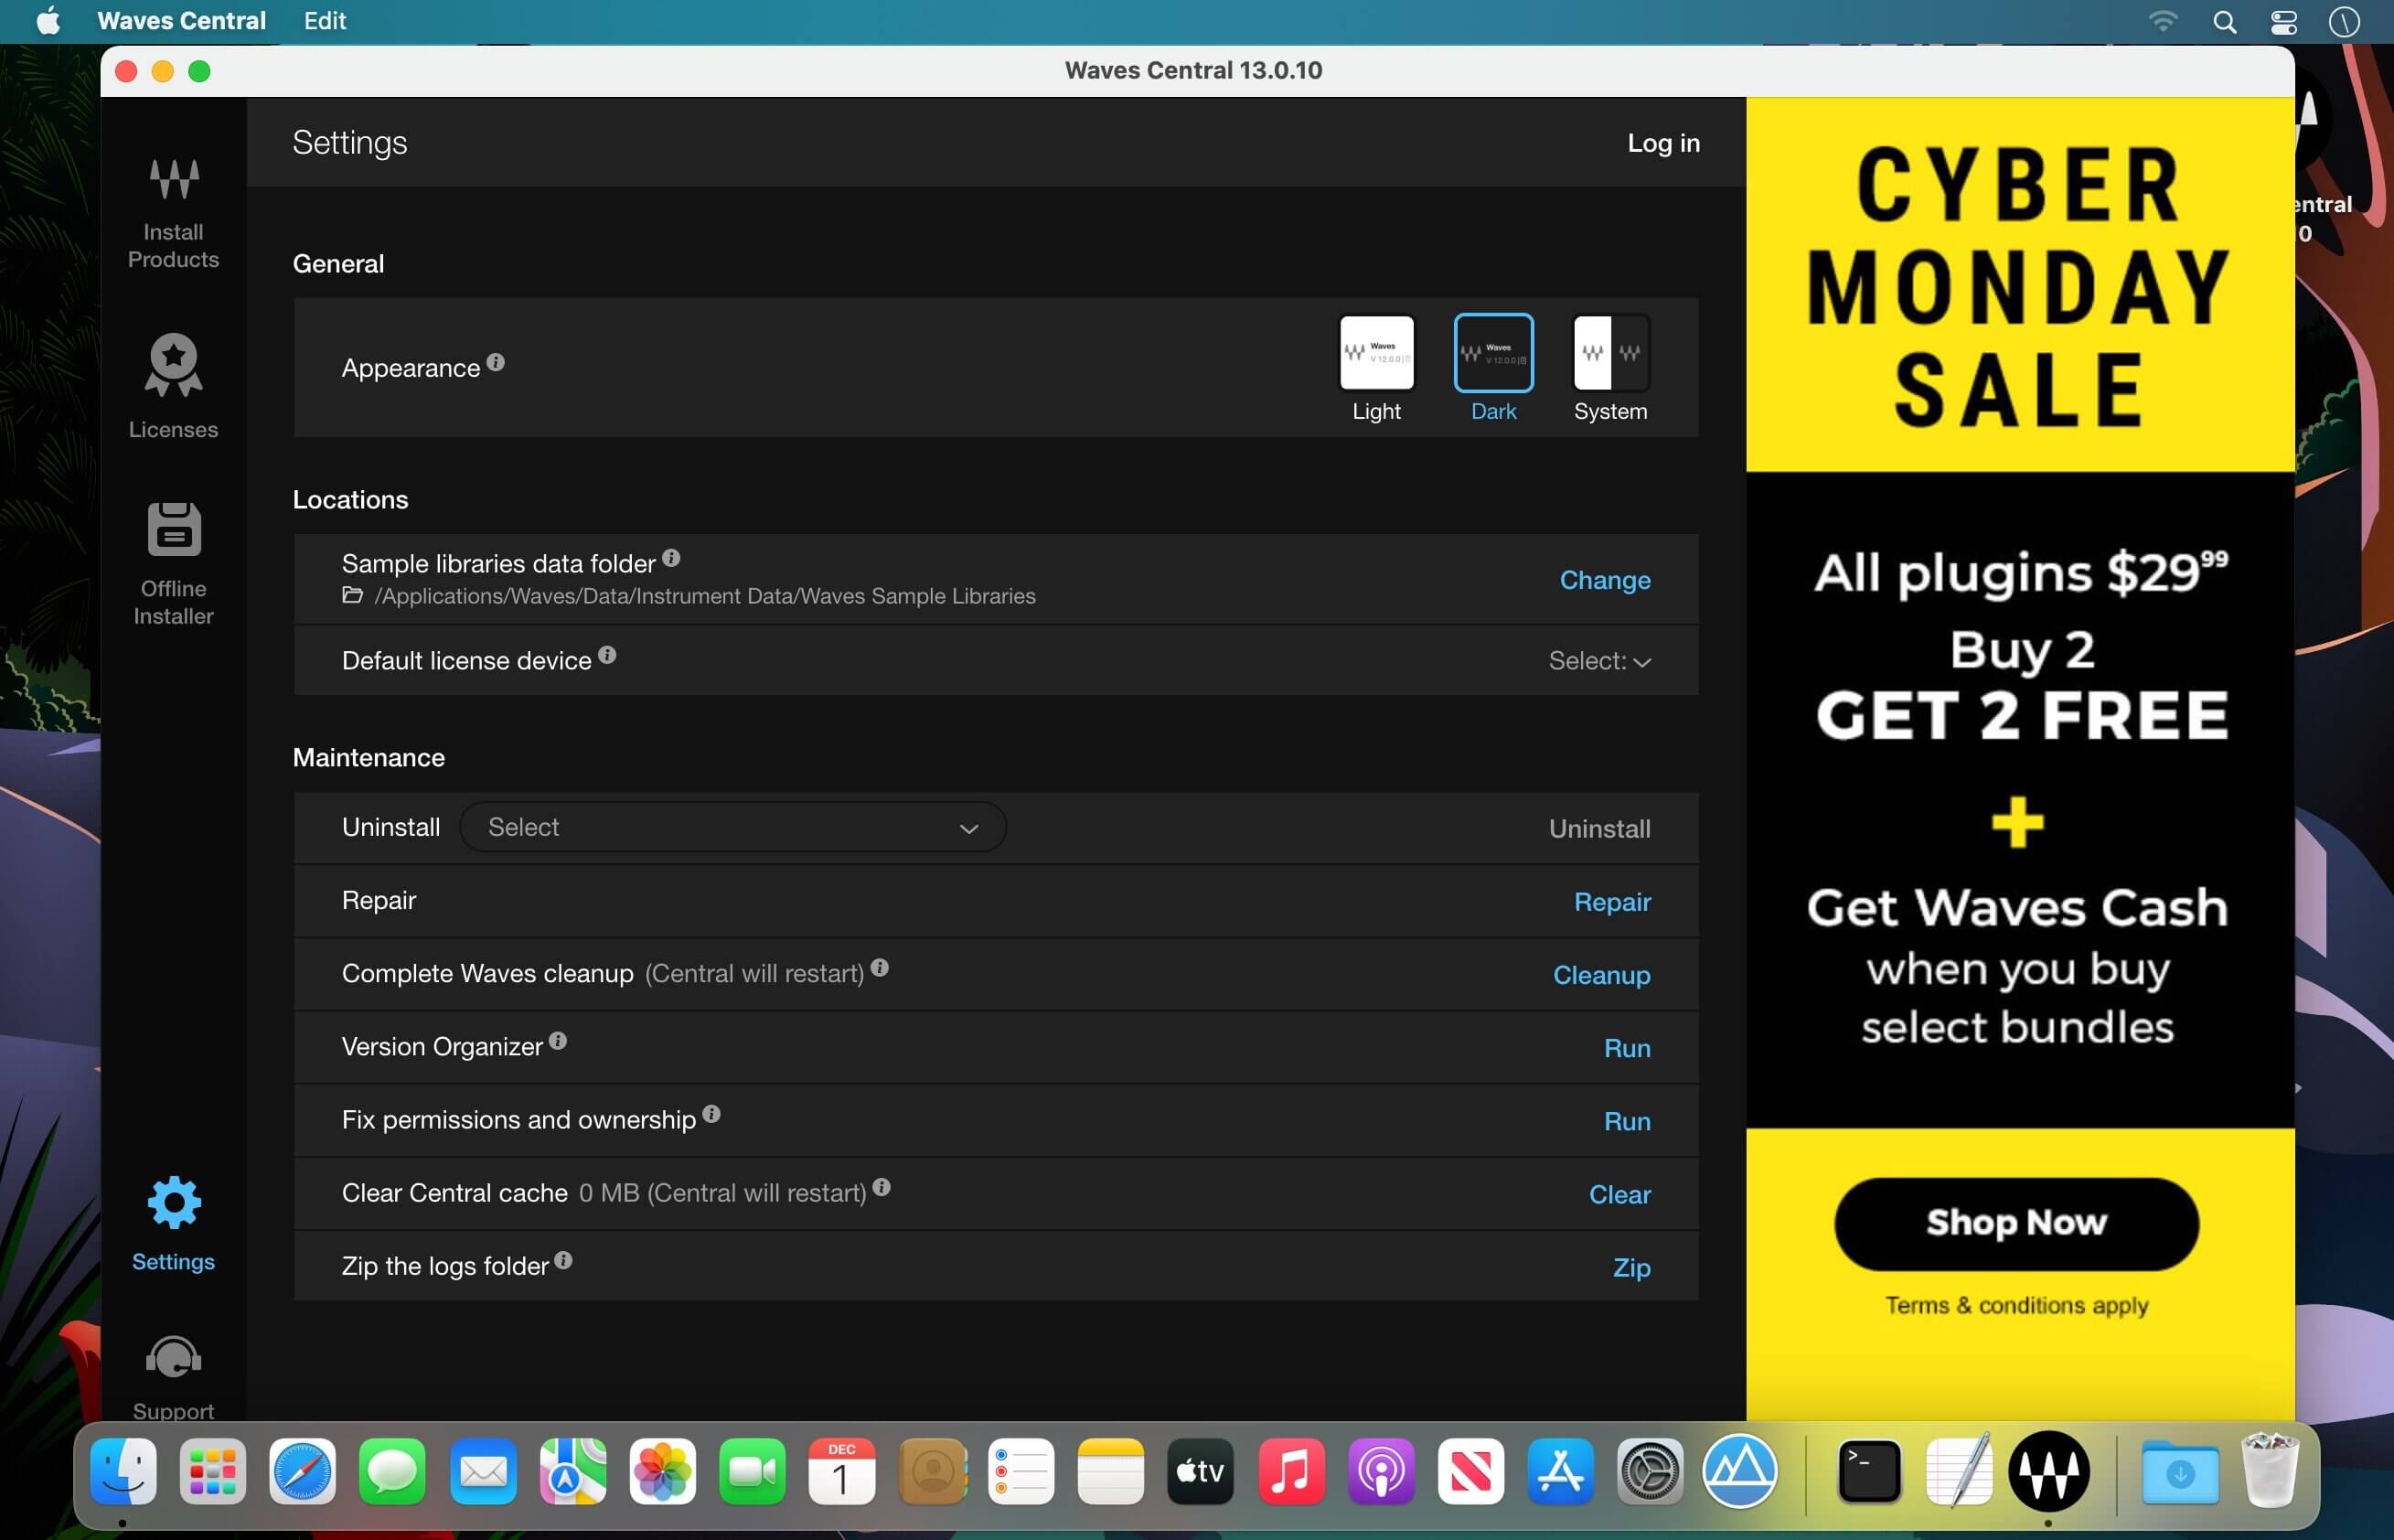The image size is (2394, 1540).
Task: Show info for Sample libraries data folder
Action: point(671,558)
